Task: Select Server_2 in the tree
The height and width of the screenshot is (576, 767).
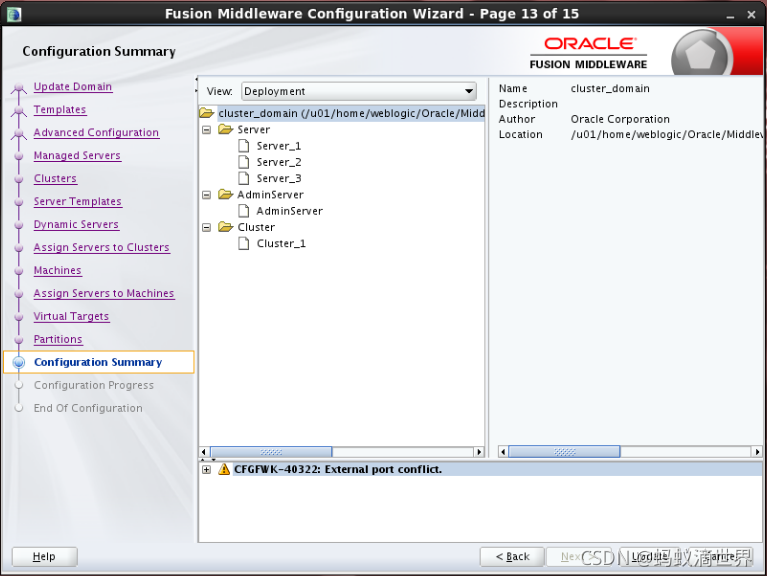Action: pyautogui.click(x=279, y=162)
